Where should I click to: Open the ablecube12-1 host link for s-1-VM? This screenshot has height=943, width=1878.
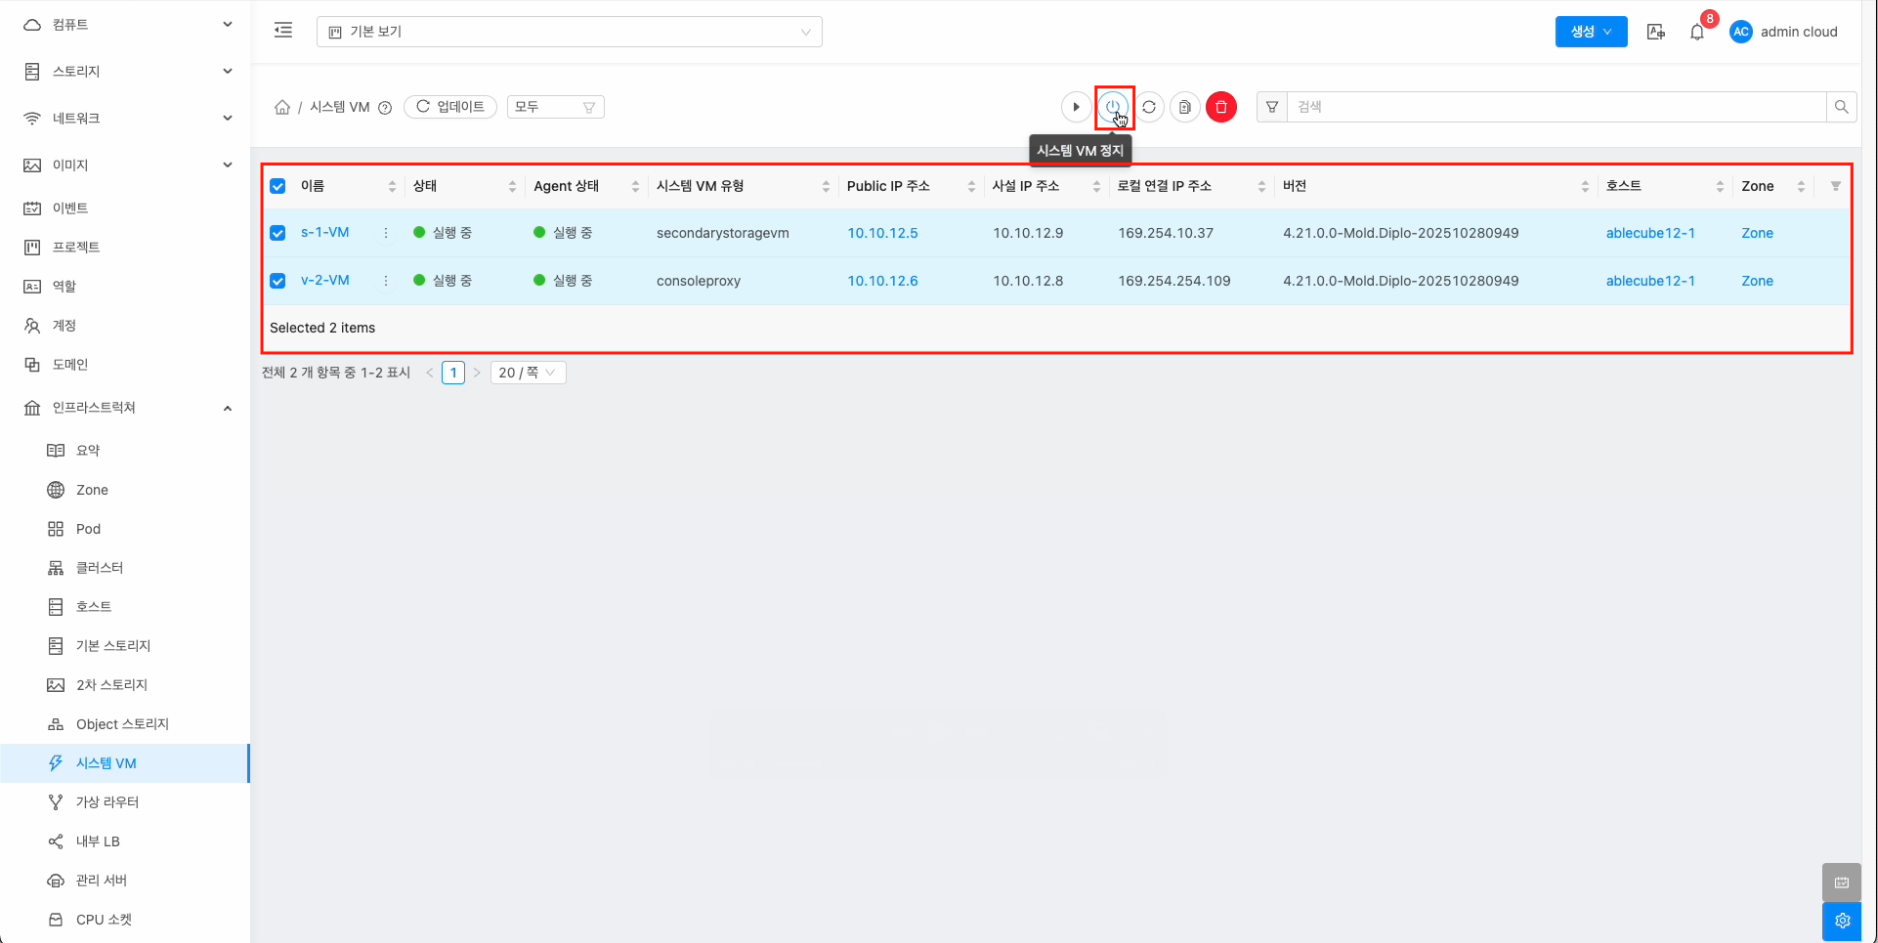tap(1650, 233)
